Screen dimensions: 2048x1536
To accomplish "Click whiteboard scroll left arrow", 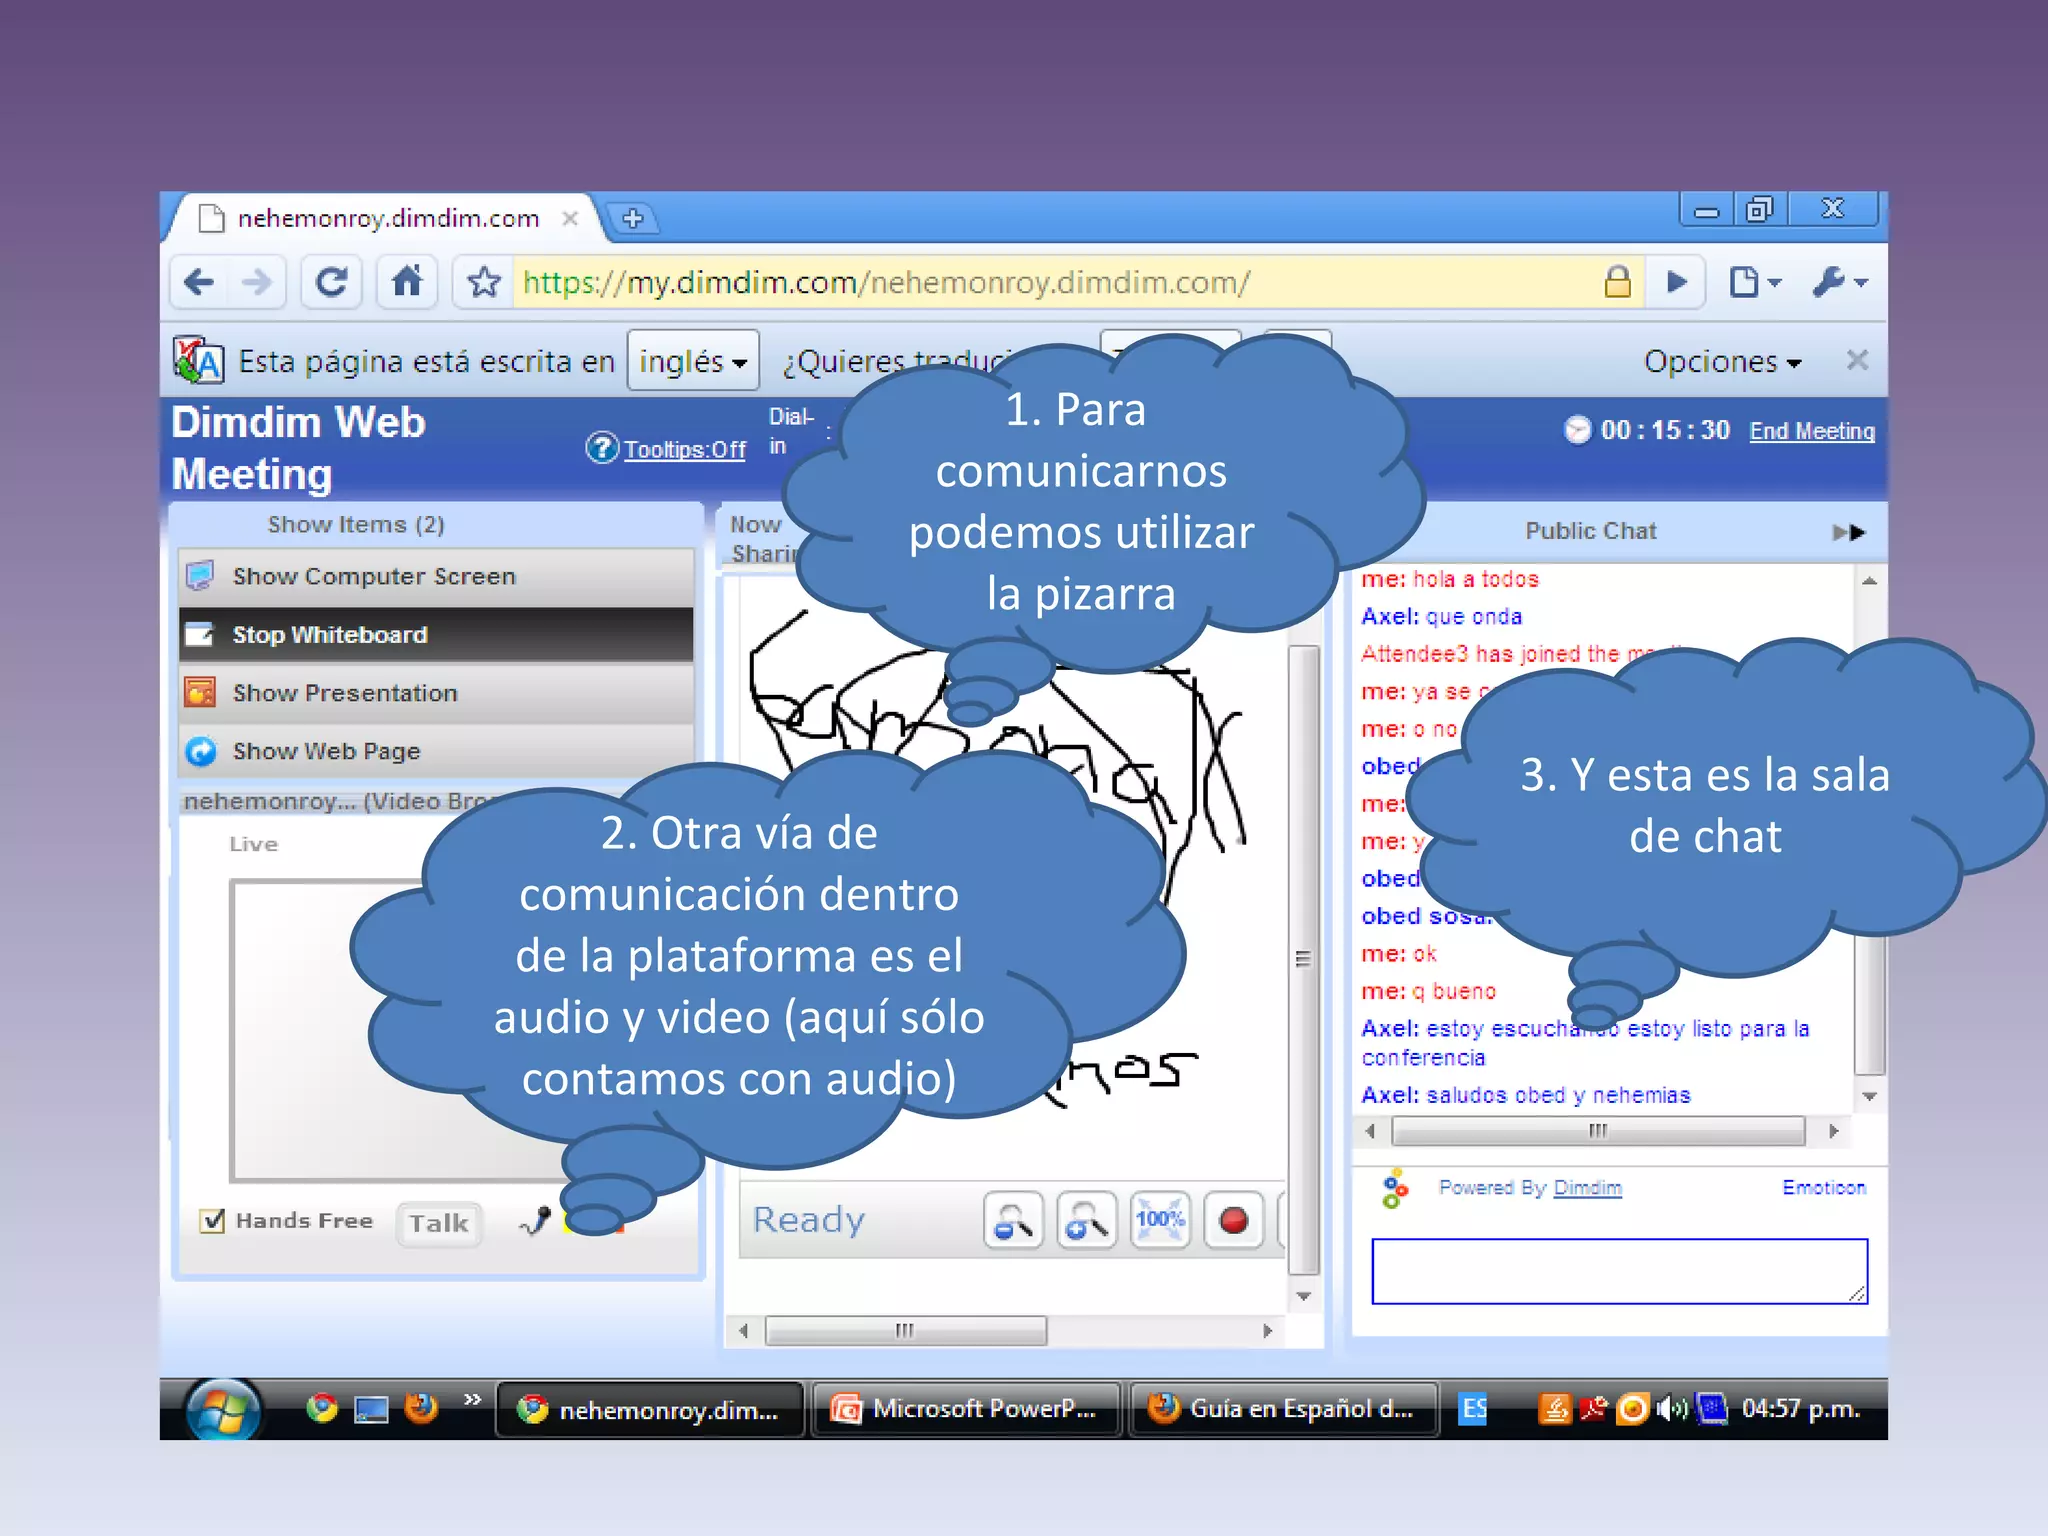I will (743, 1331).
